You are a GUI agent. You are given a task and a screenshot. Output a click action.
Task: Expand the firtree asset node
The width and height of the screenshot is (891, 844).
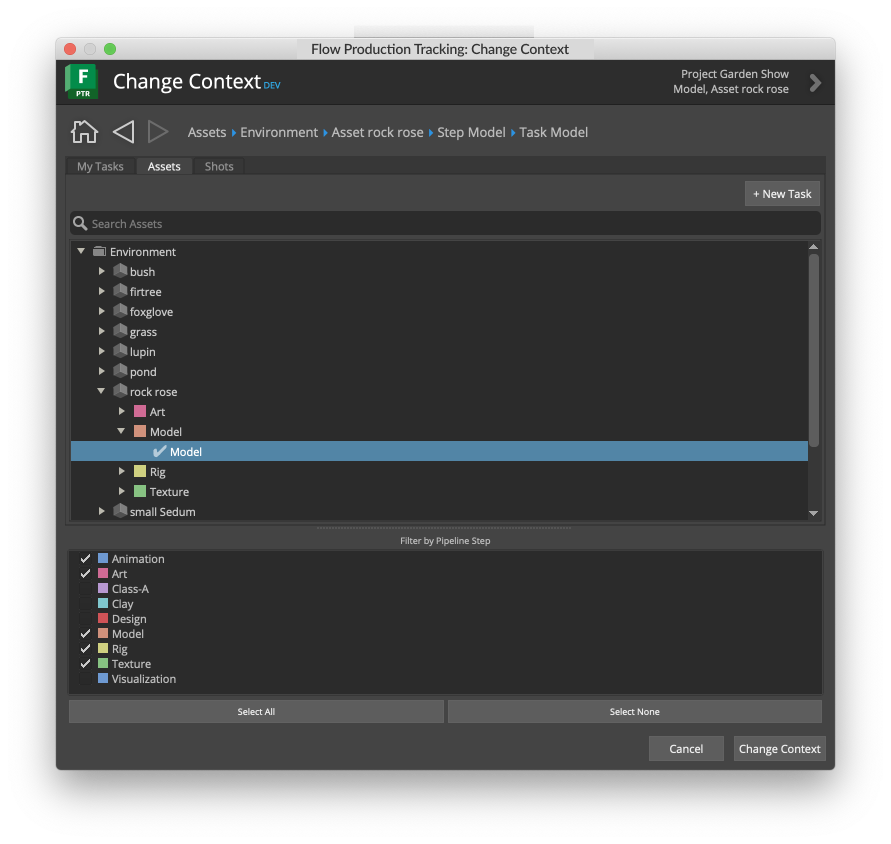[x=102, y=291]
